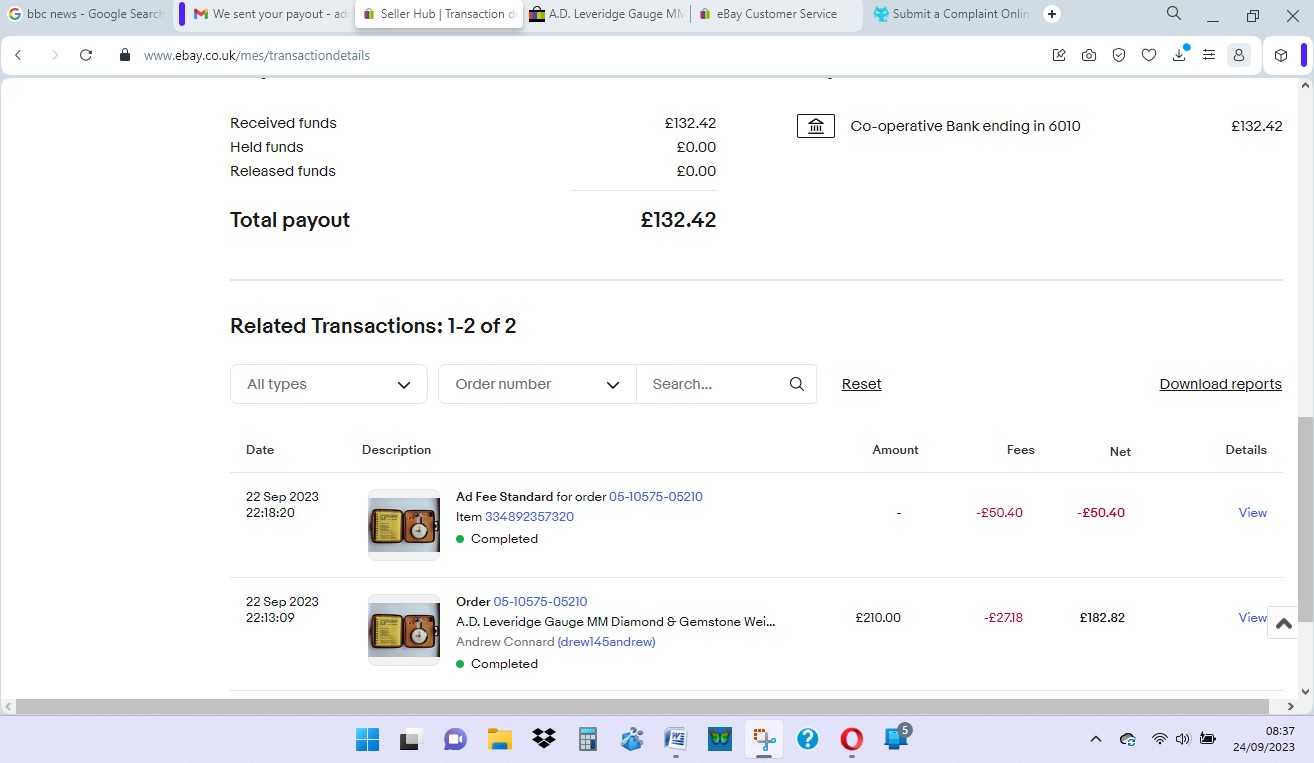The image size is (1314, 763).
Task: Click the magnifier icon in the search field
Action: [x=796, y=384]
